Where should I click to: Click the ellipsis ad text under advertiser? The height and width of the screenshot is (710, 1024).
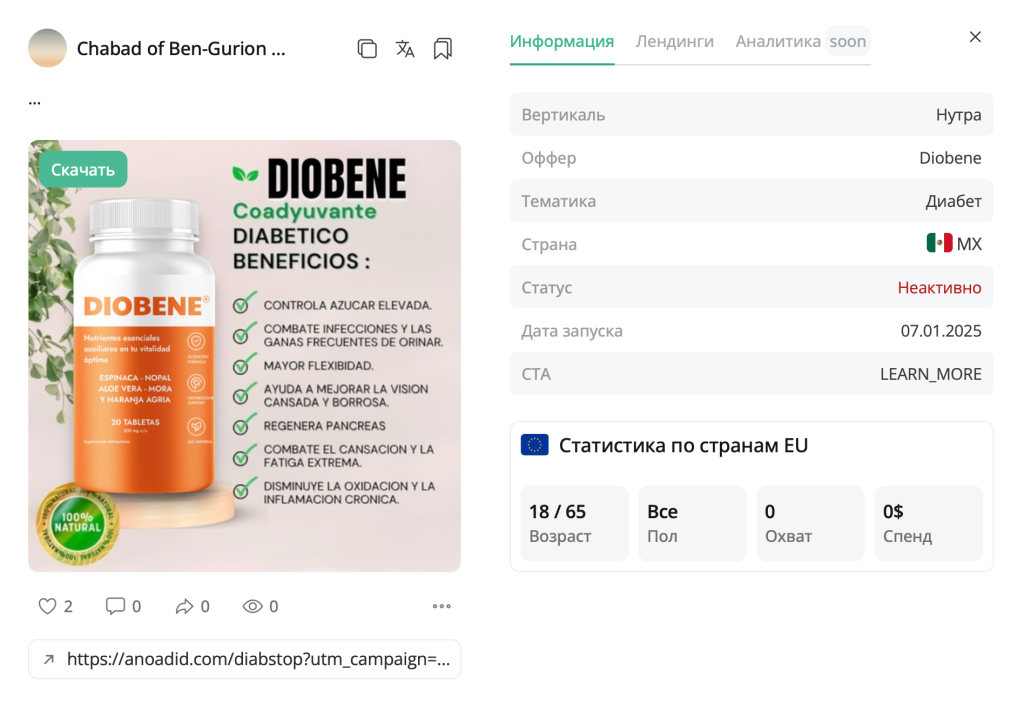pos(35,101)
